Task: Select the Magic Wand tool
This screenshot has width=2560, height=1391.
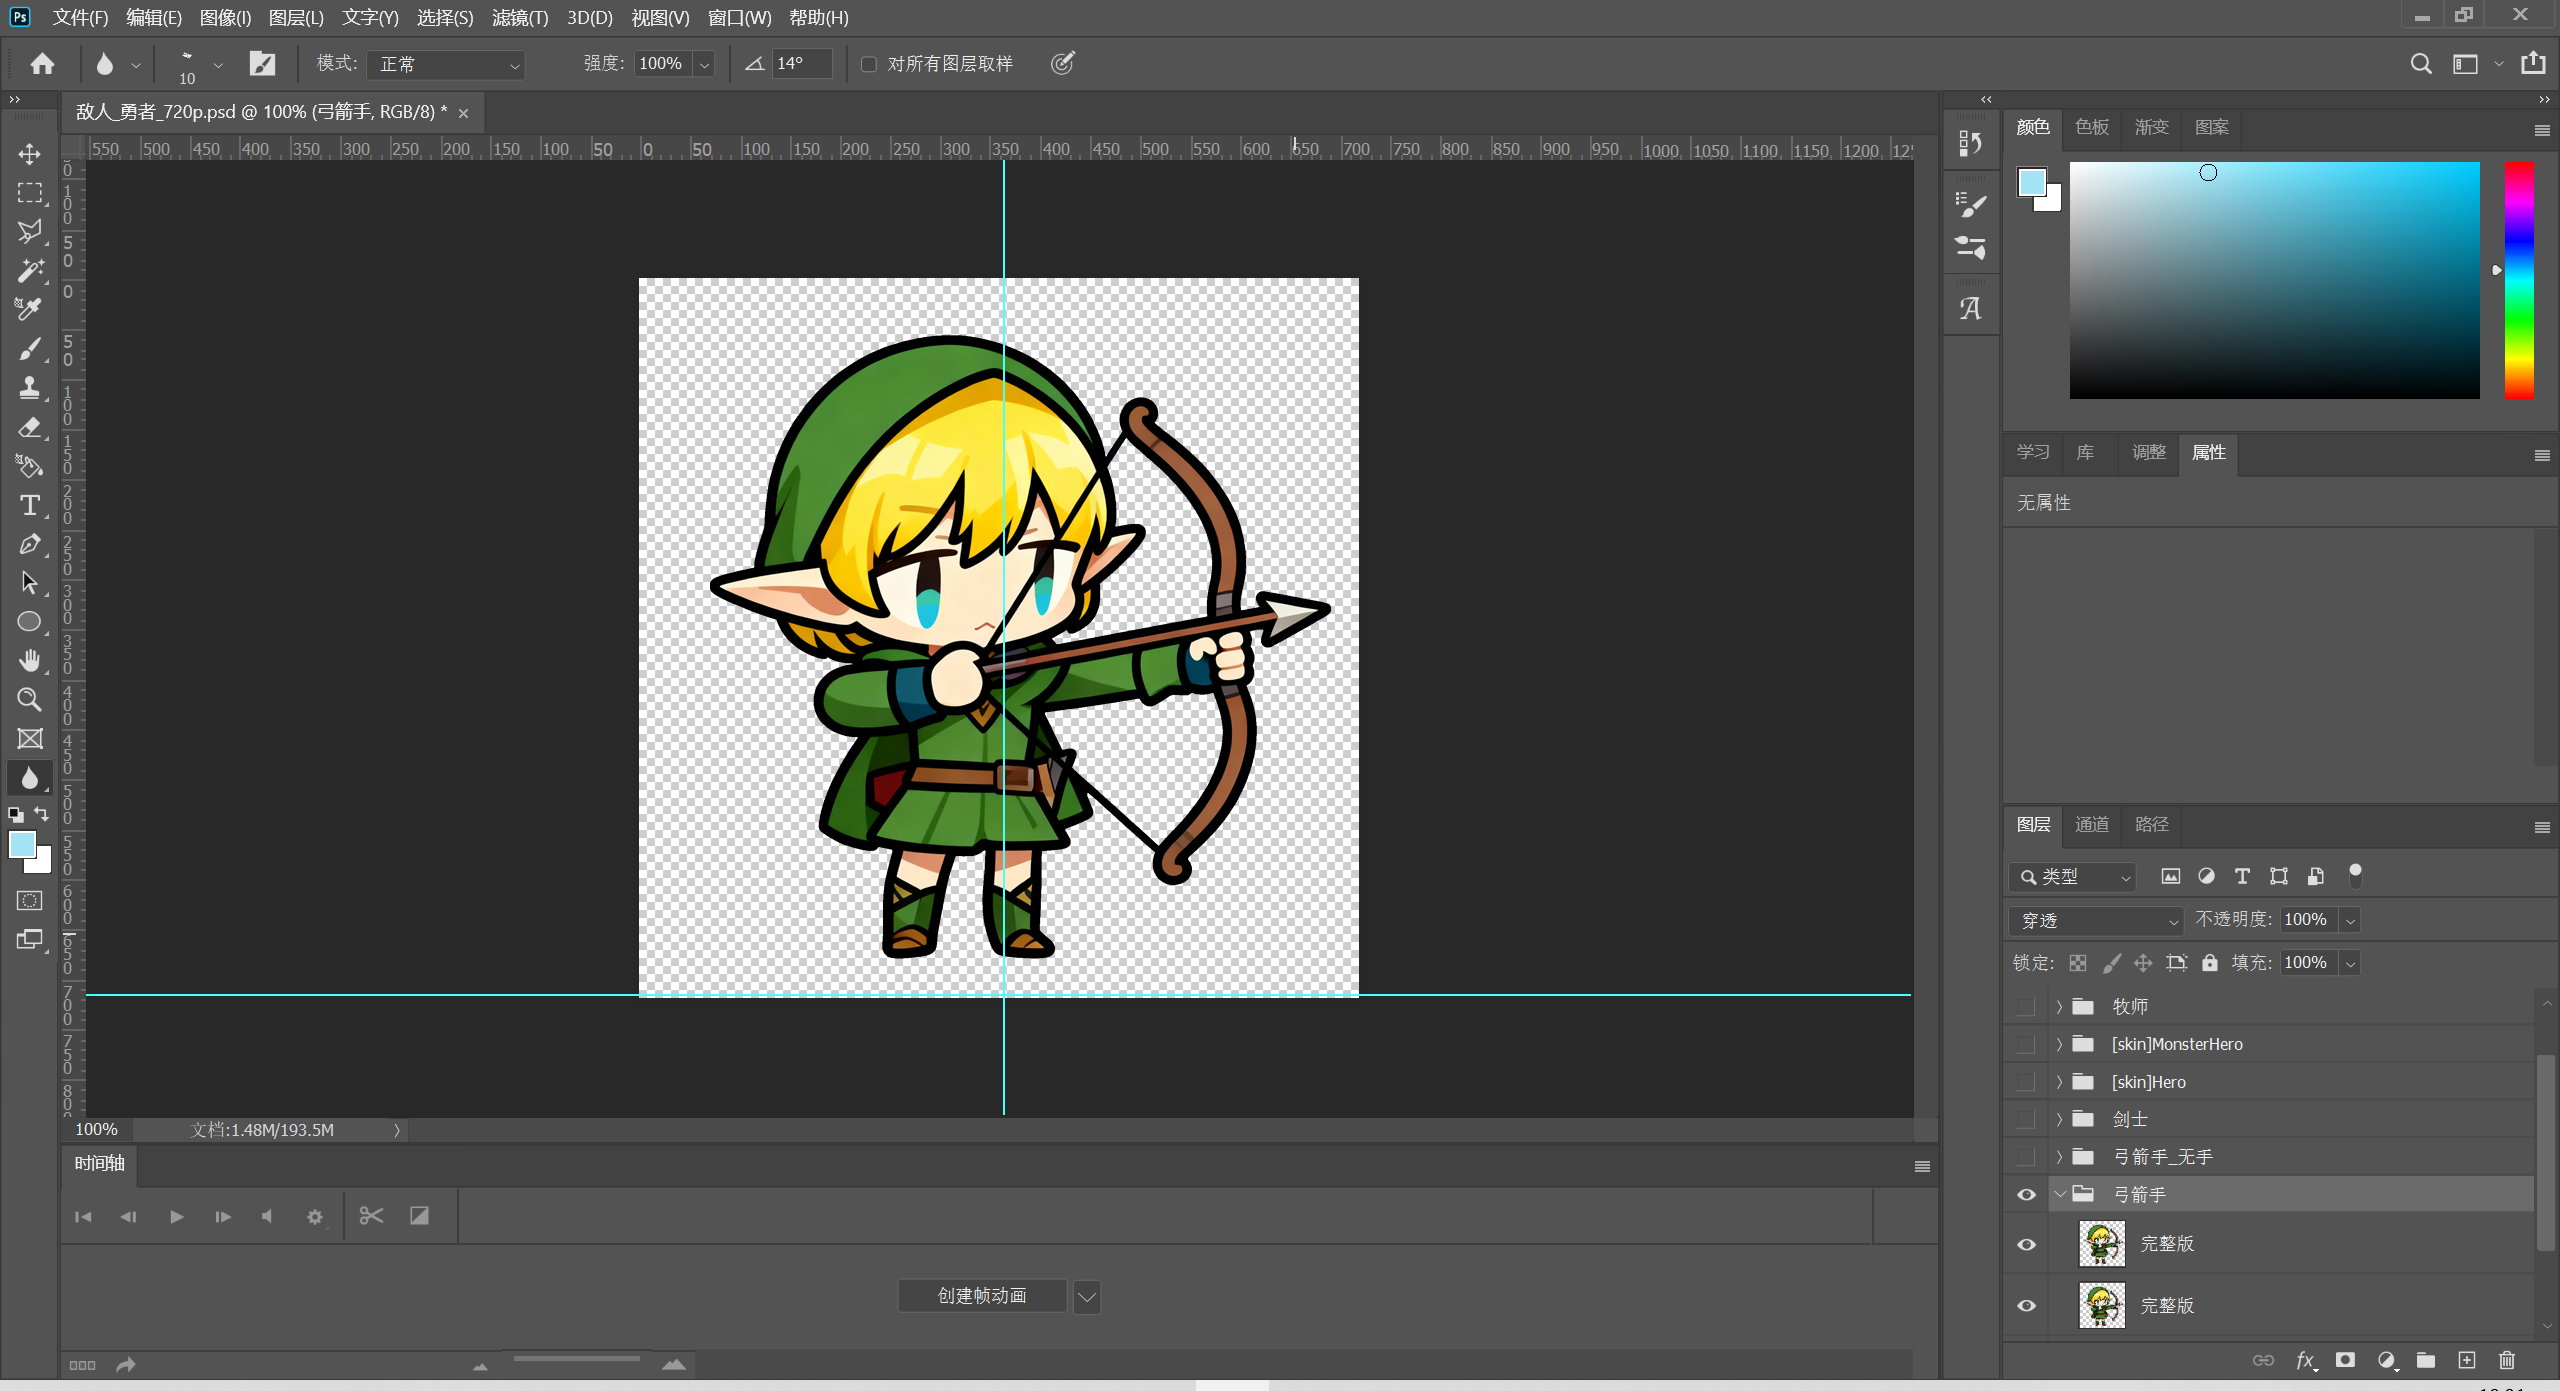Action: pos(29,271)
